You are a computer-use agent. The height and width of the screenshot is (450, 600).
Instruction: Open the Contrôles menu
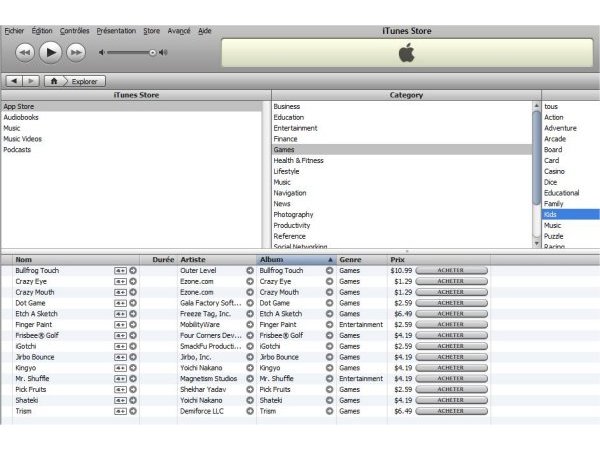(x=75, y=31)
